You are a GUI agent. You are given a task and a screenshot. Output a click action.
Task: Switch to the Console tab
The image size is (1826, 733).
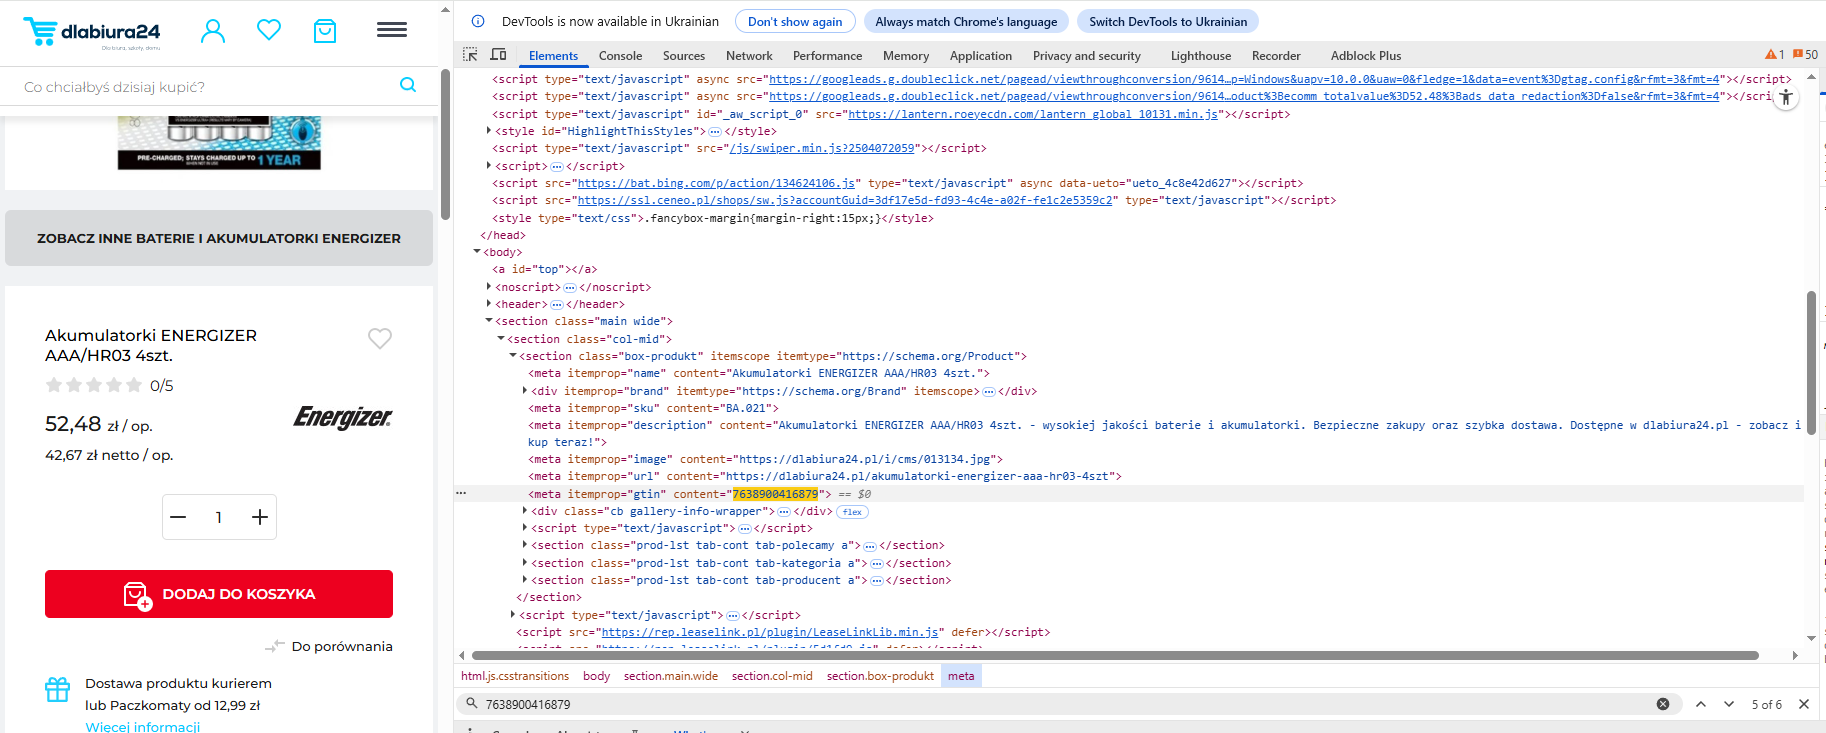[620, 56]
